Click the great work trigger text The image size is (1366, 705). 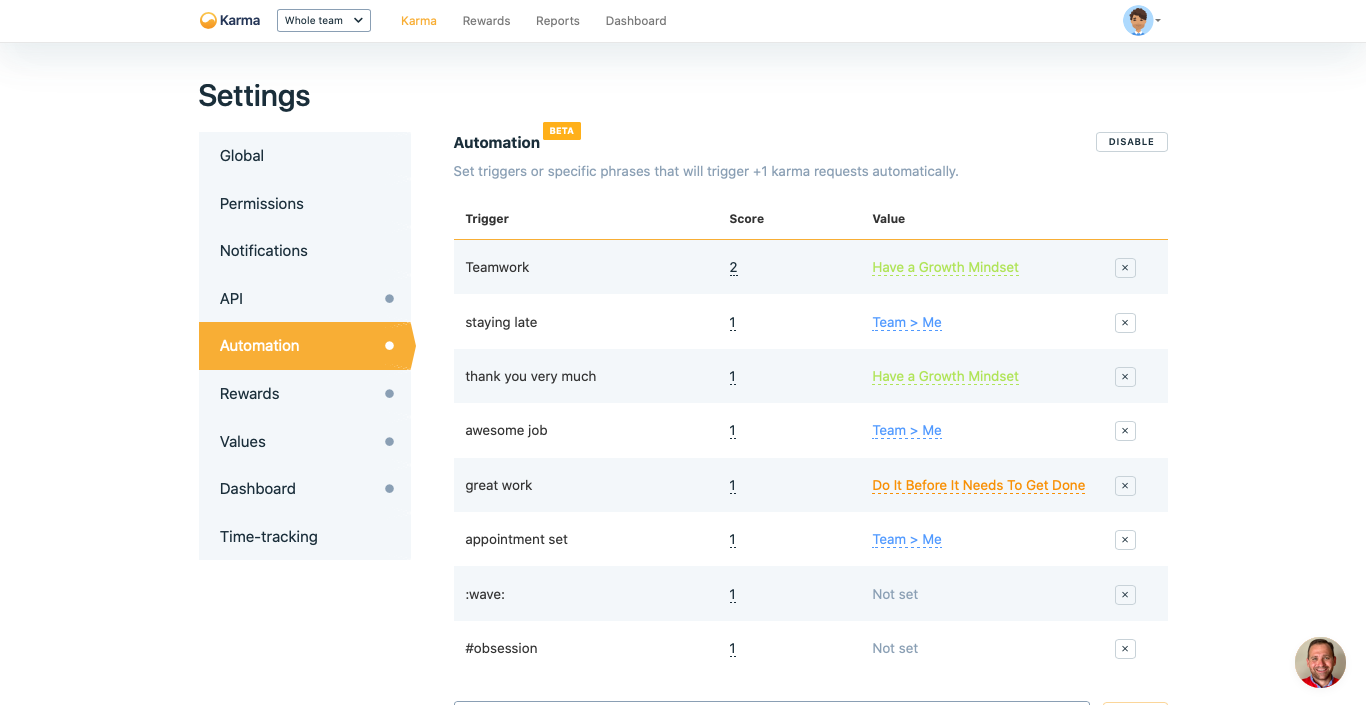(499, 486)
